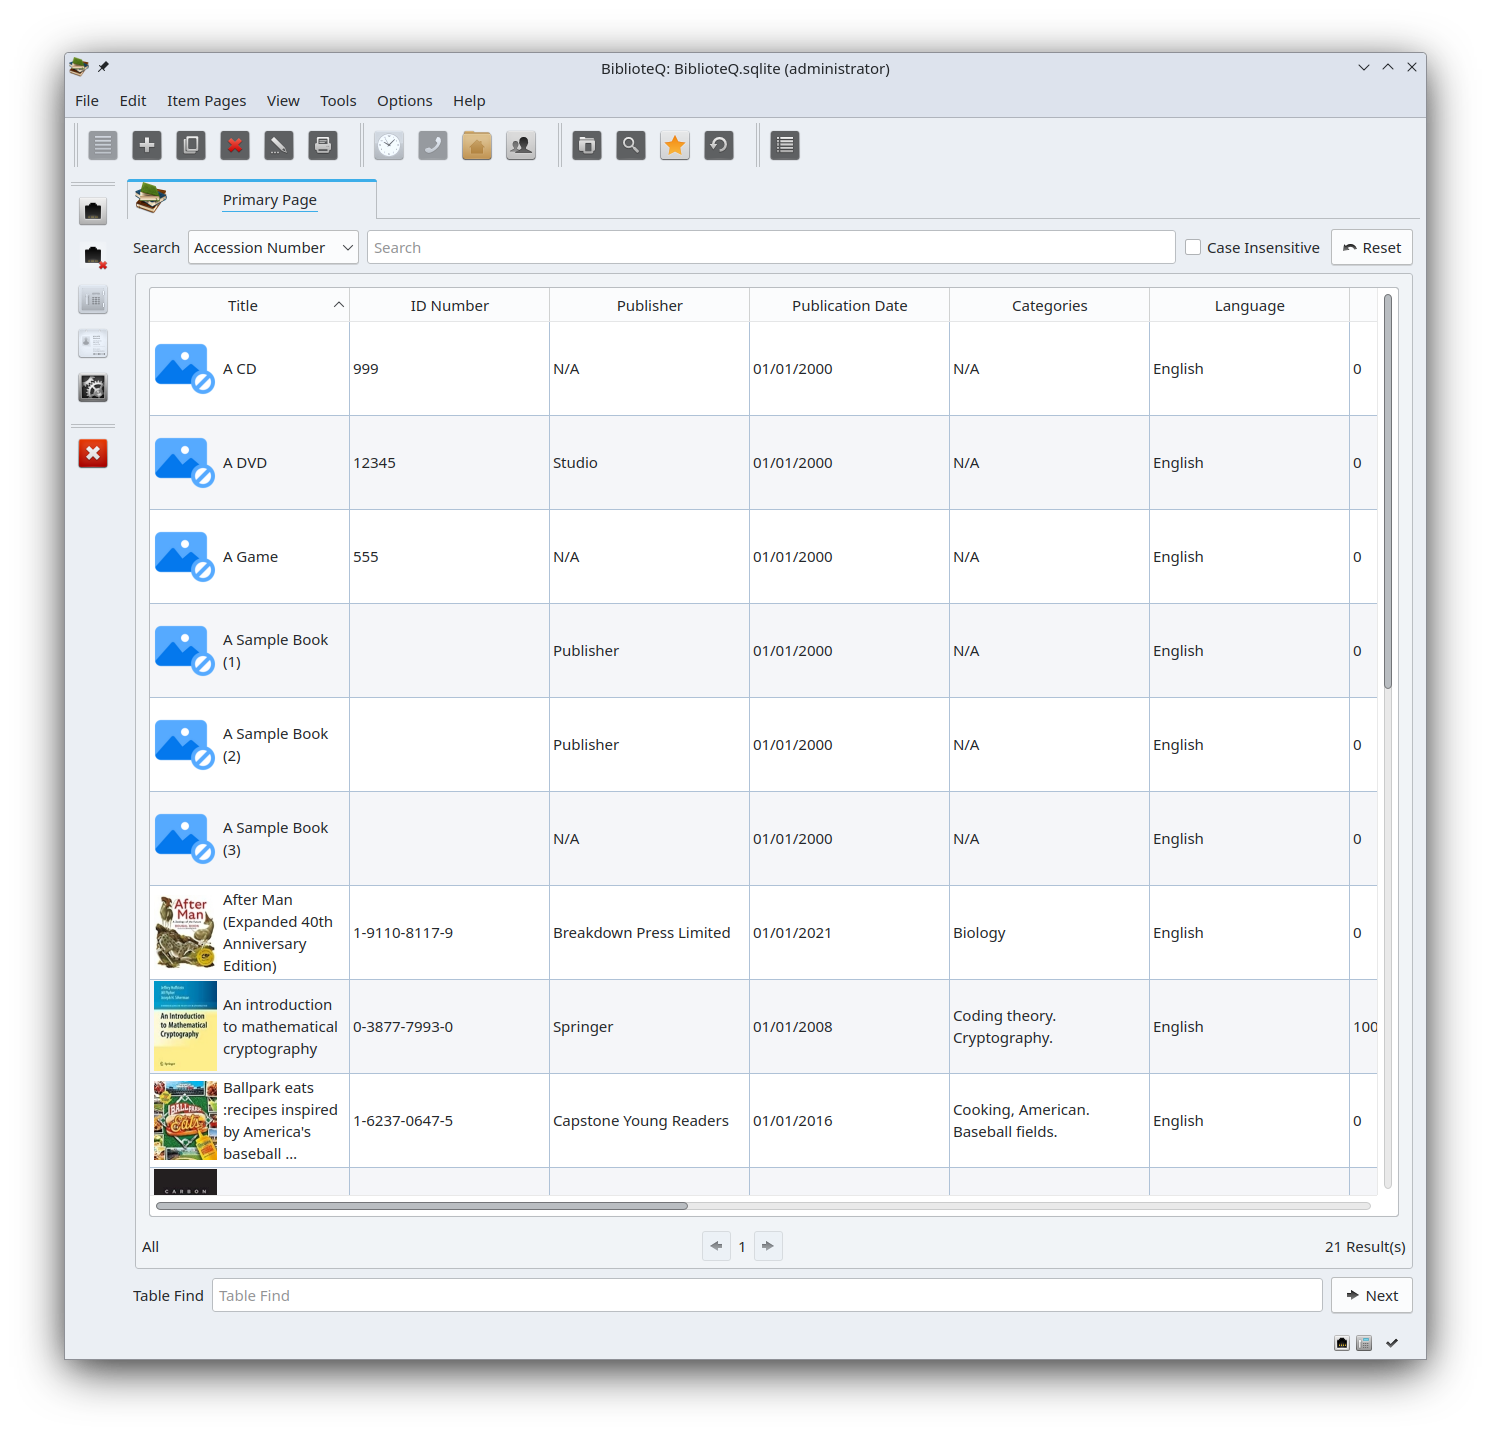Go to the previous results page arrow
The width and height of the screenshot is (1491, 1436).
(716, 1246)
